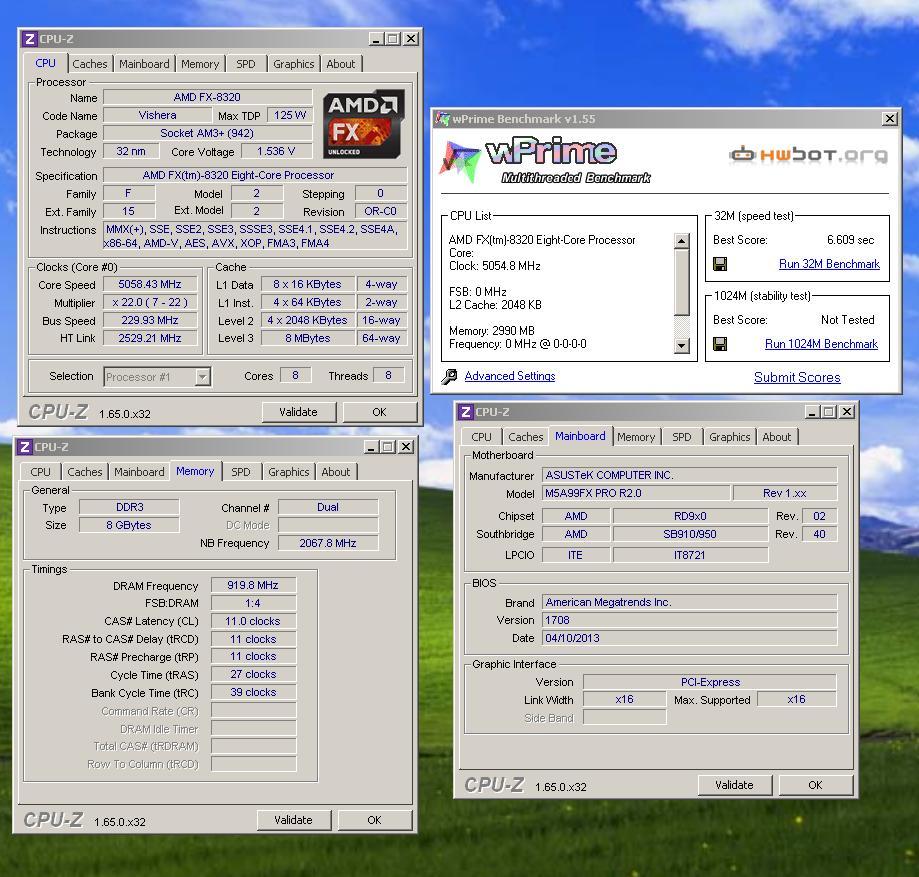Click DRAM Frequency value 919.8 MHz
919x877 pixels.
tap(253, 585)
